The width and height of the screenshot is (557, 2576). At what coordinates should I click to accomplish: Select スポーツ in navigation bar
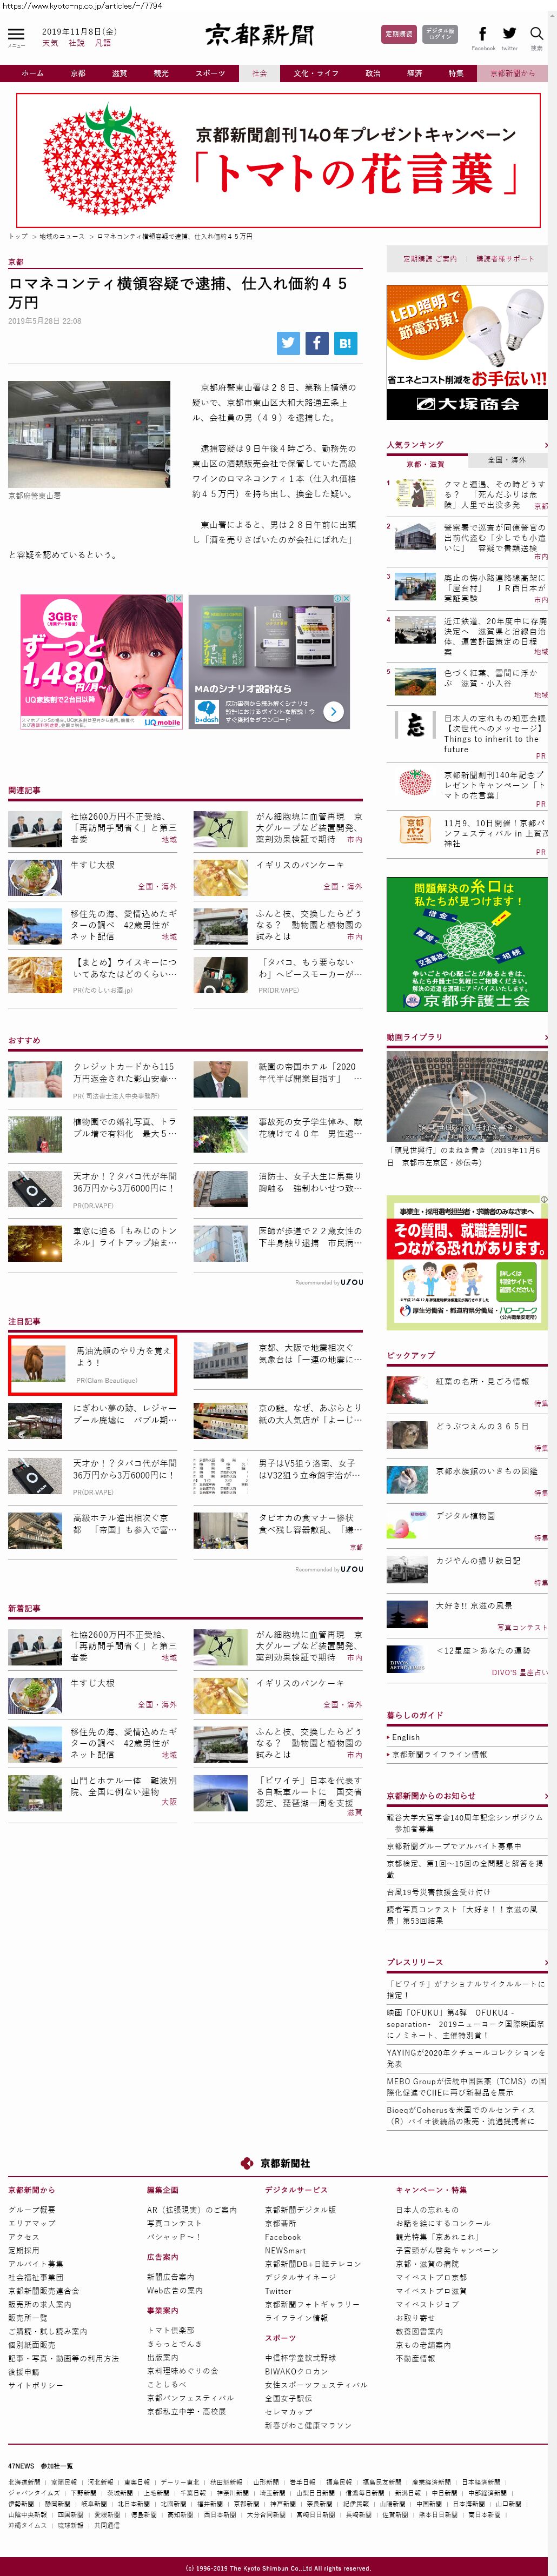tap(210, 73)
